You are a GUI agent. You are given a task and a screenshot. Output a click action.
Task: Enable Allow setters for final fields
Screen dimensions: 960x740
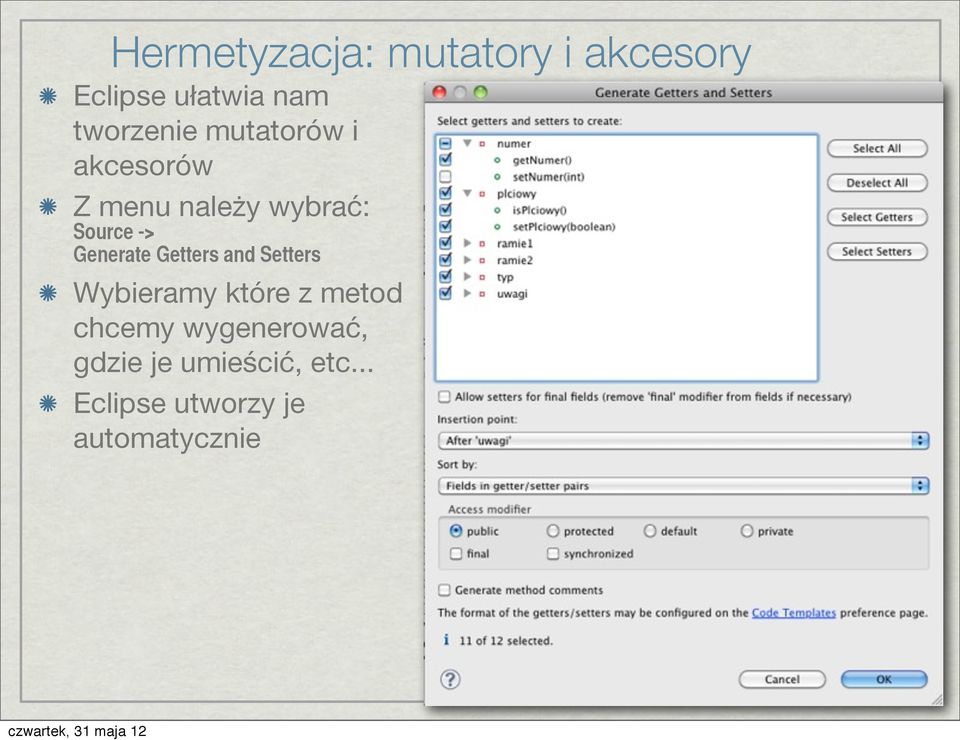[x=444, y=397]
